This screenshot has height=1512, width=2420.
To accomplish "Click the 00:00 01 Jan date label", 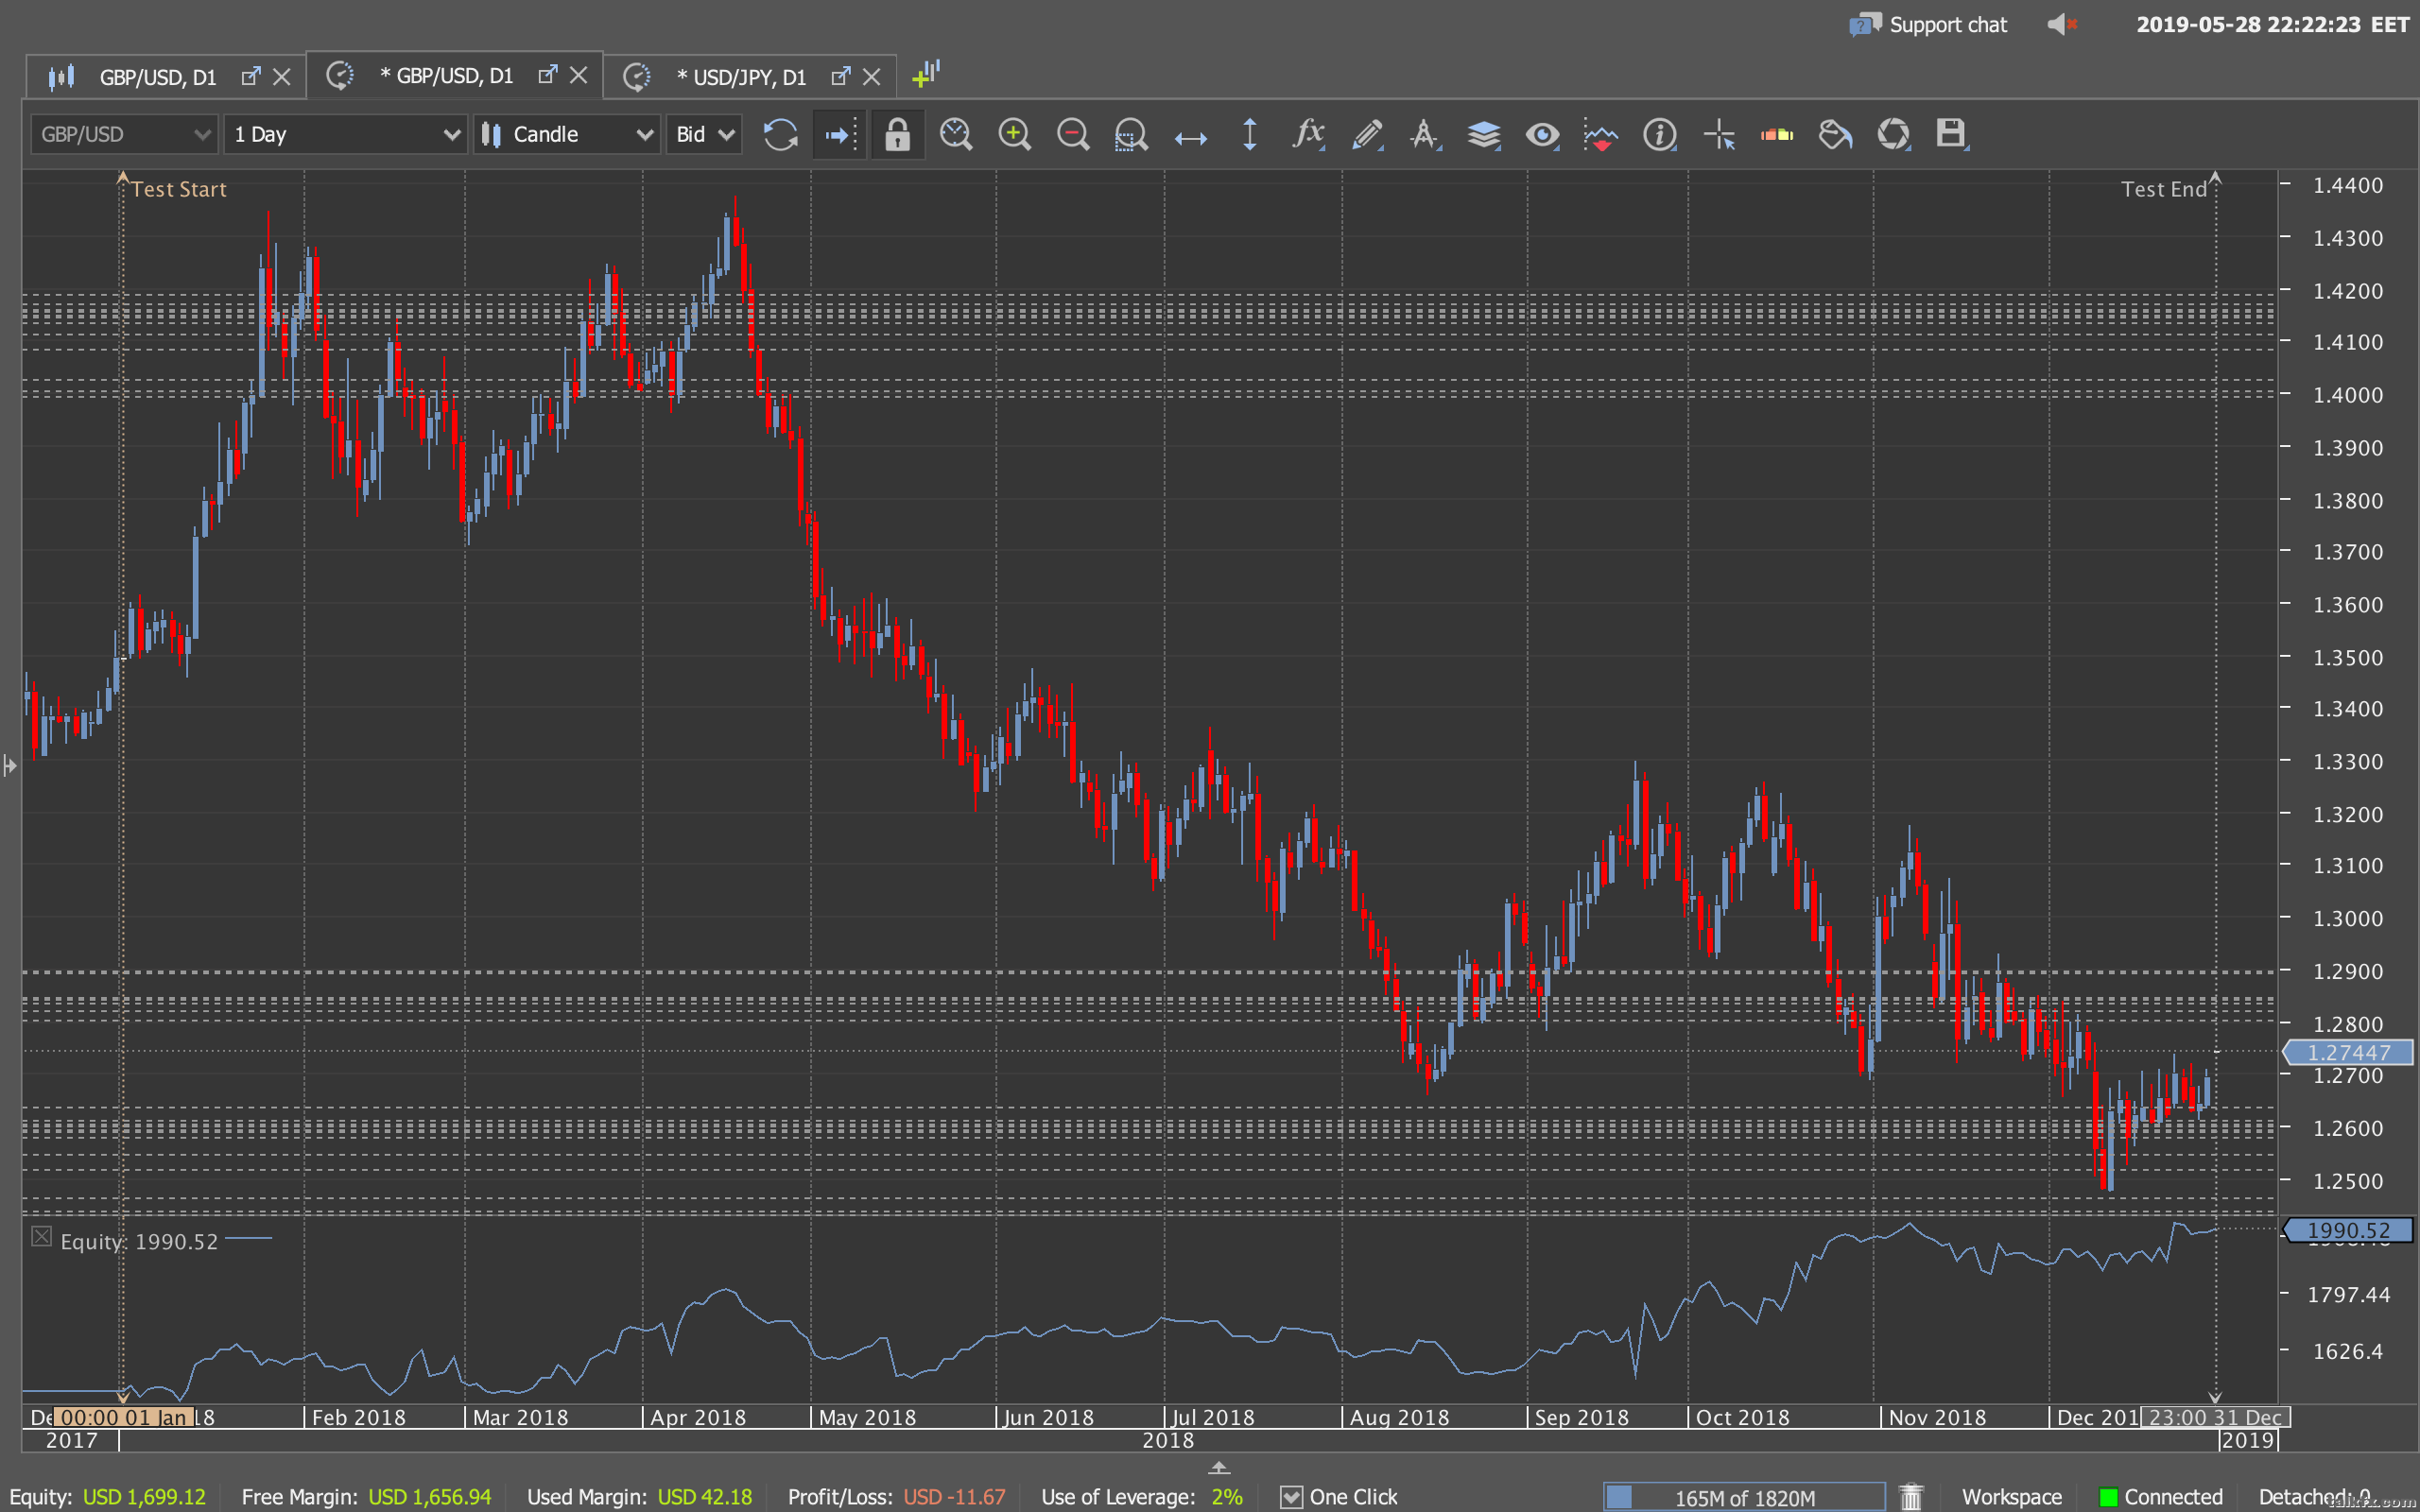I will pyautogui.click(x=124, y=1417).
